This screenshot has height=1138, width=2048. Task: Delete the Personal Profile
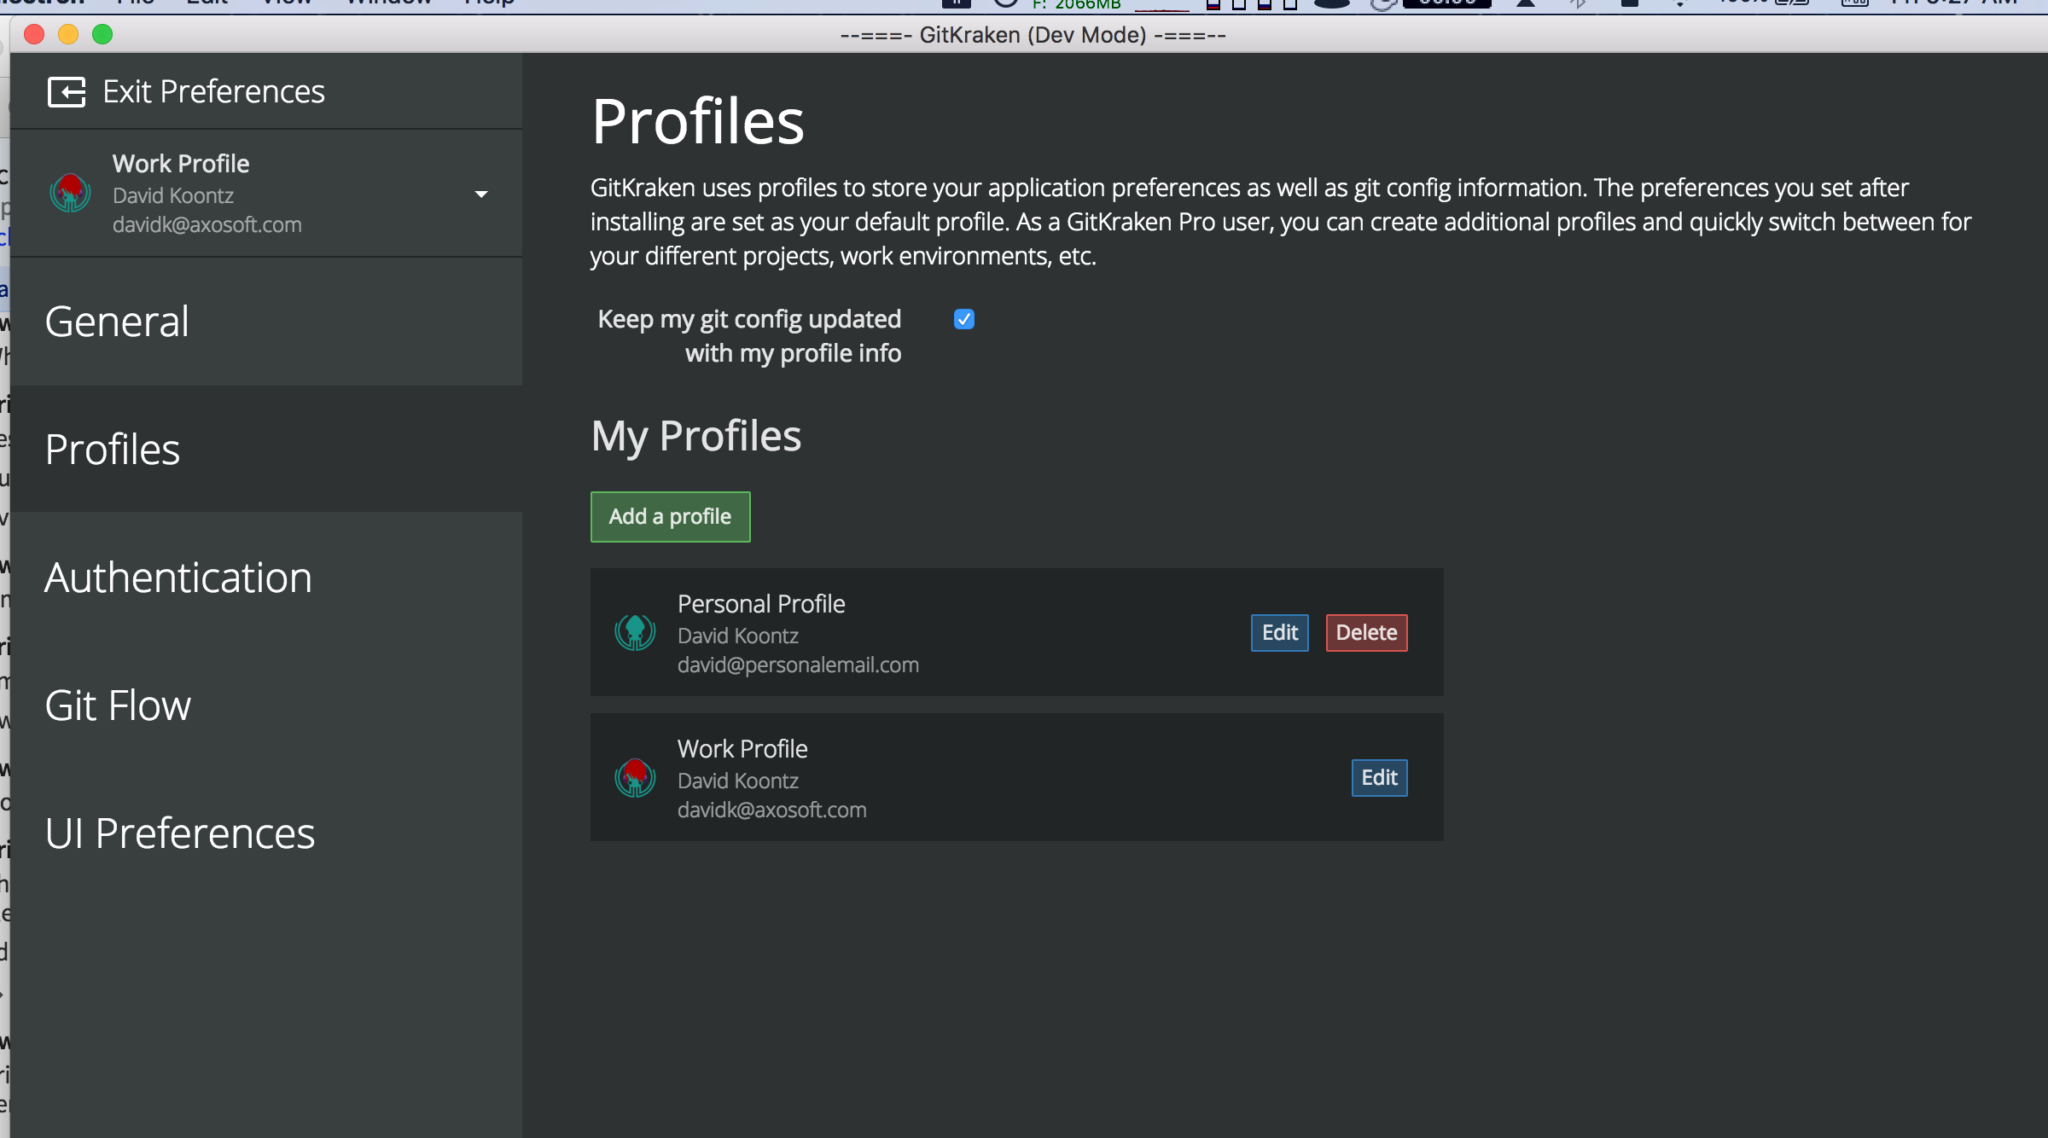(x=1366, y=632)
